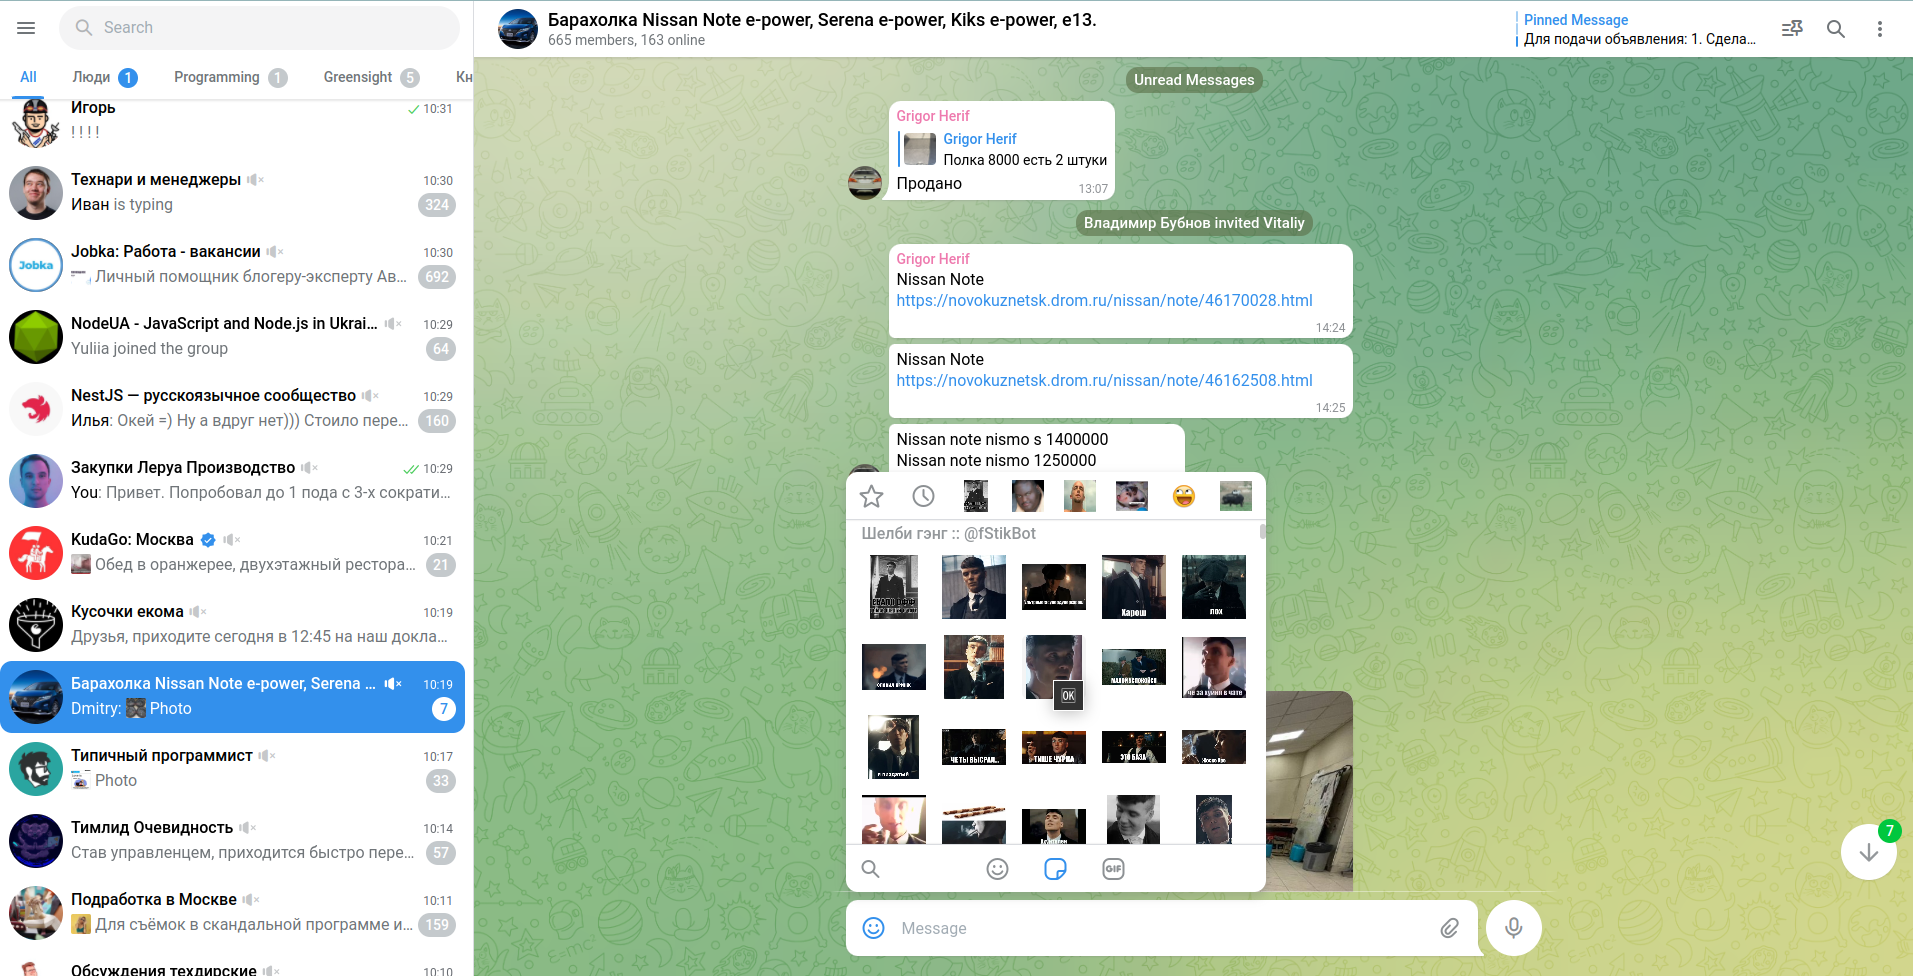Send the Карош sticker
1913x976 pixels.
1134,587
